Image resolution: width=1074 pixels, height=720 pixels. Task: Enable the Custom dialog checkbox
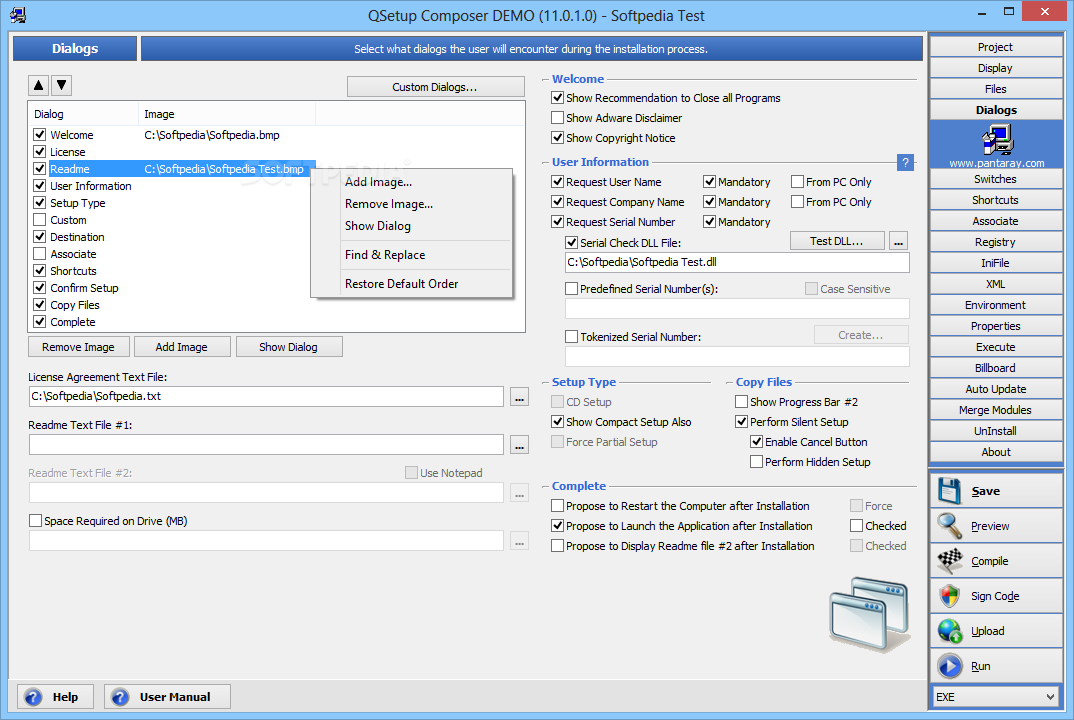[x=40, y=219]
